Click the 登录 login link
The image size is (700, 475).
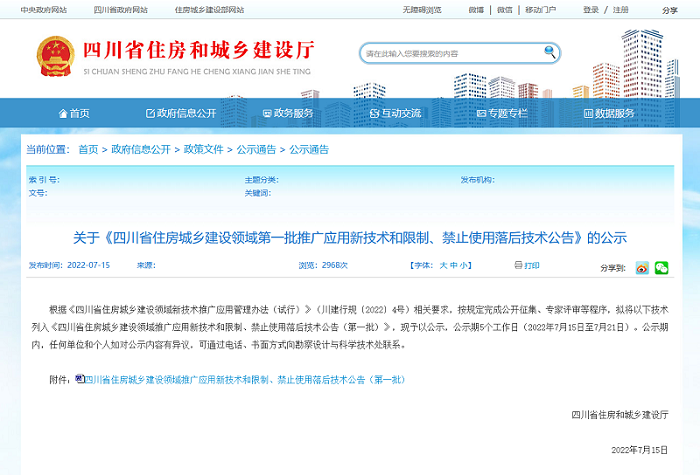point(591,9)
